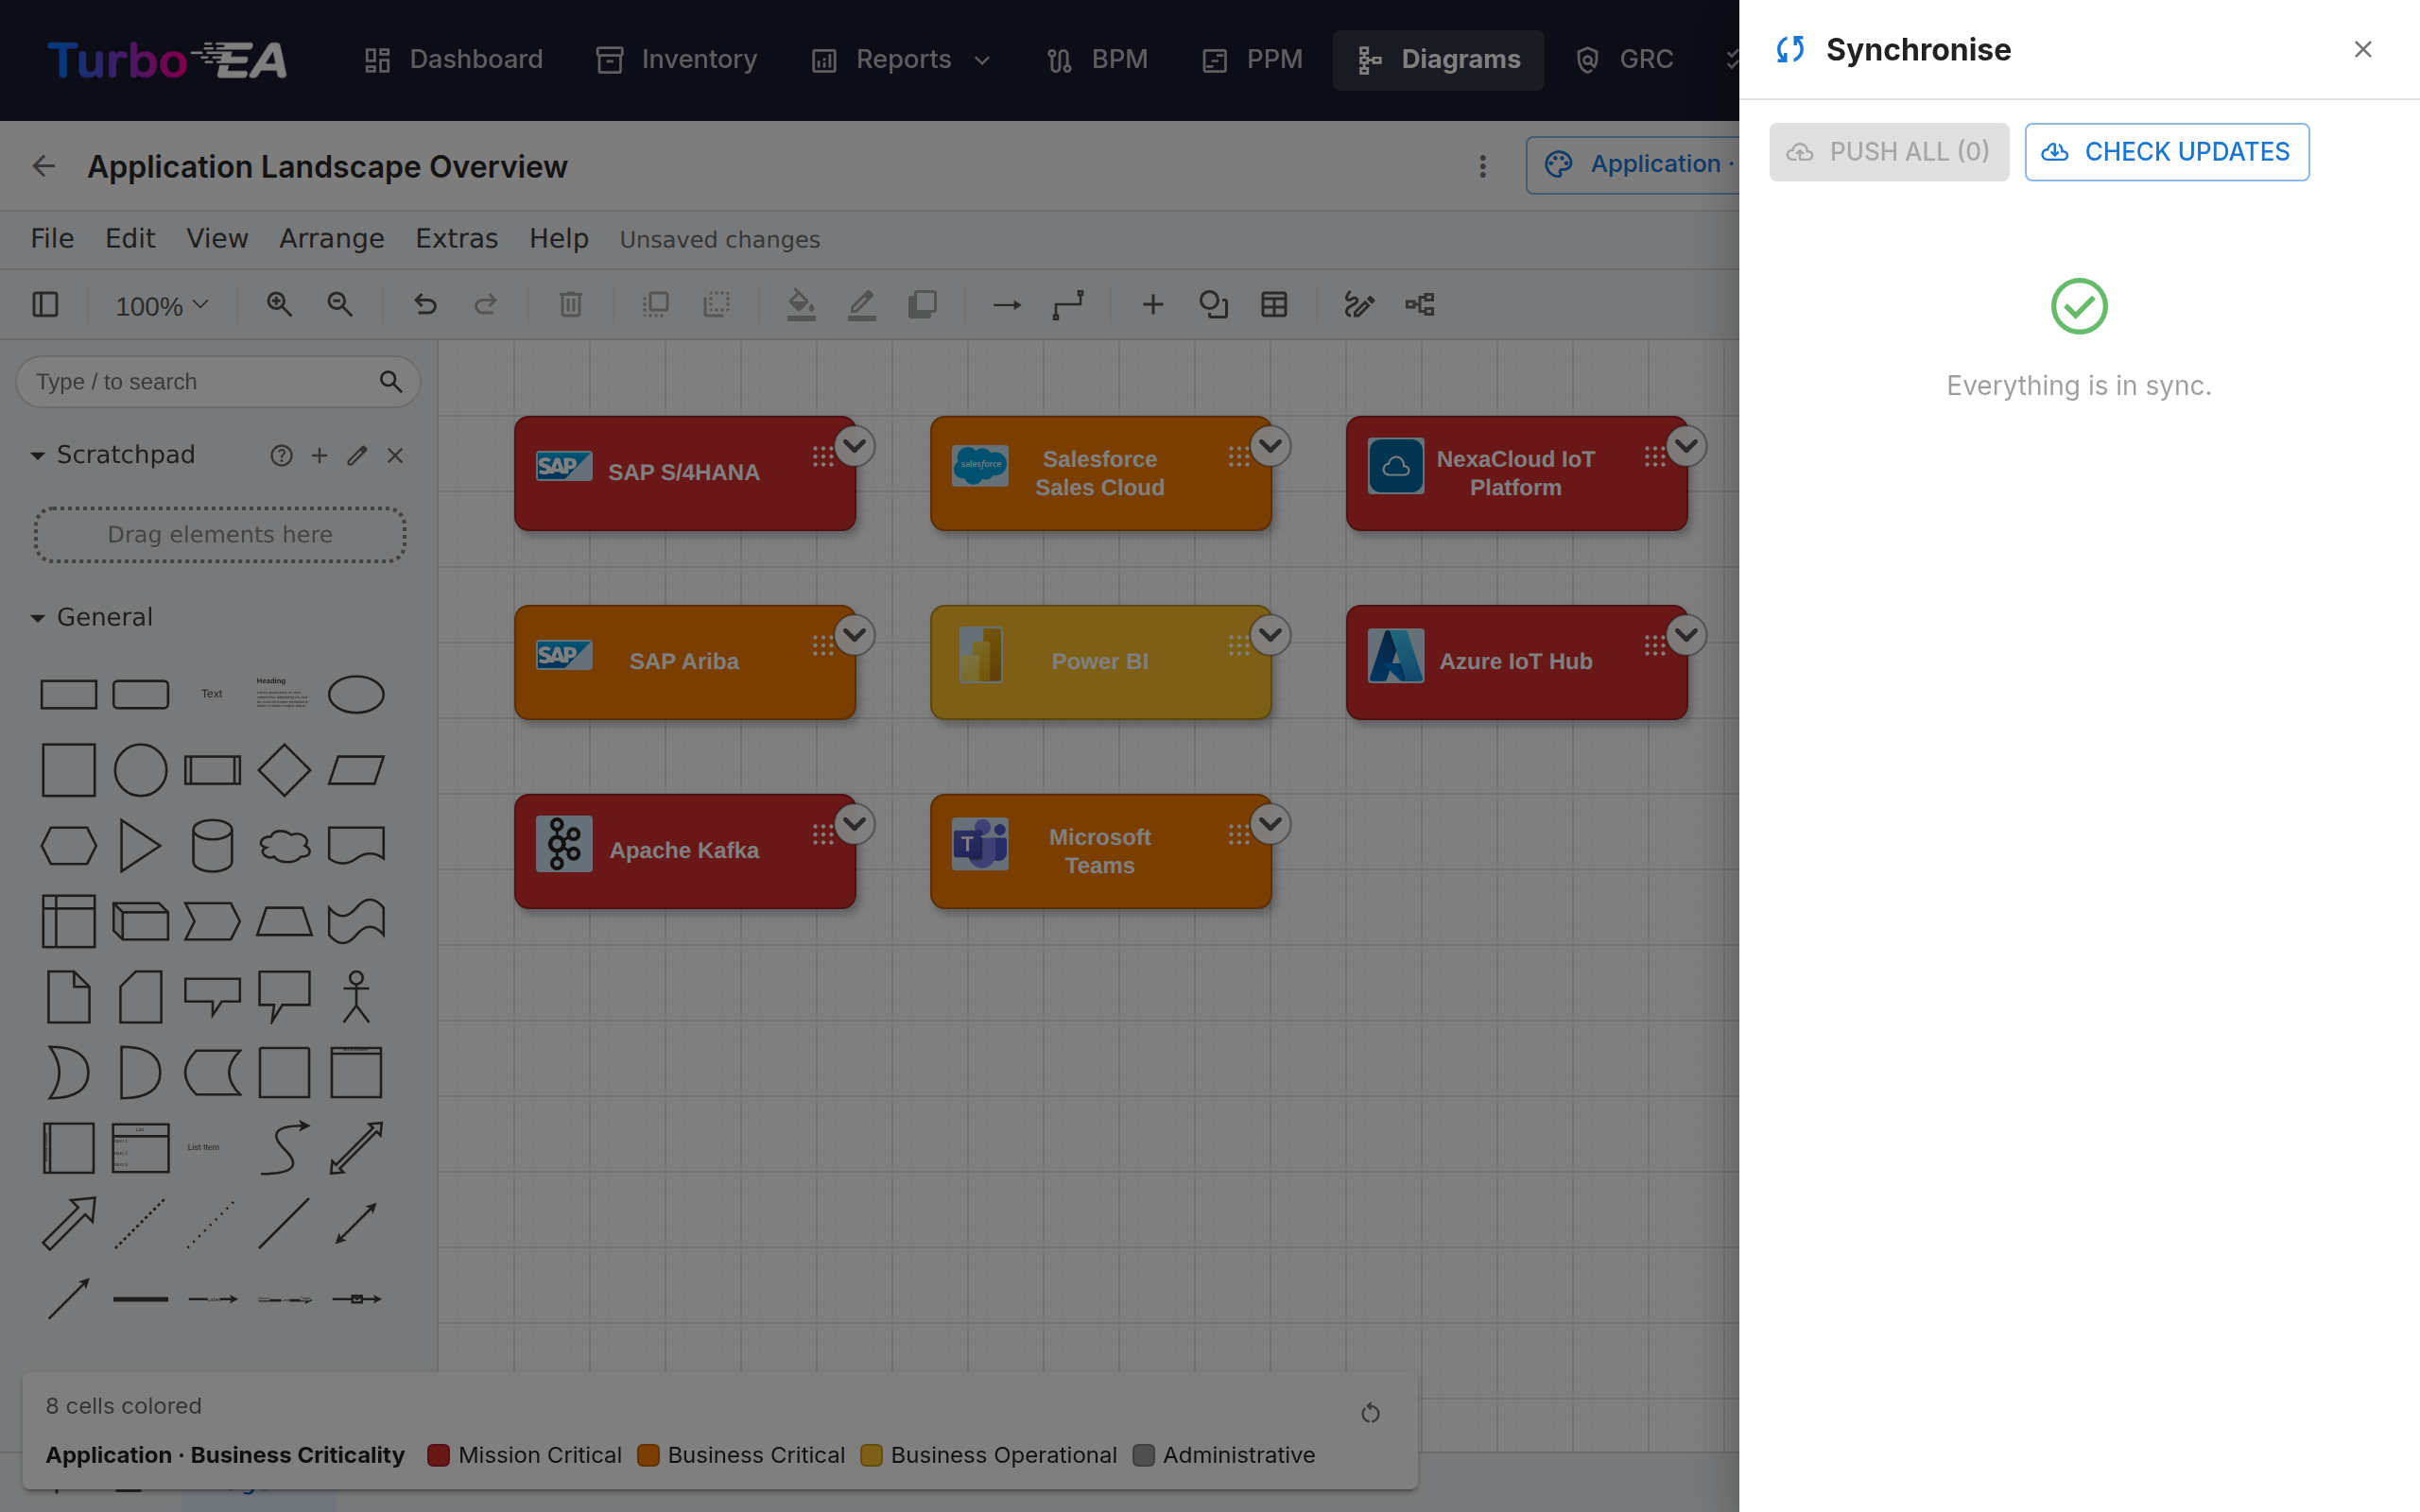Click the Business Operational yellow swatch

(x=871, y=1455)
